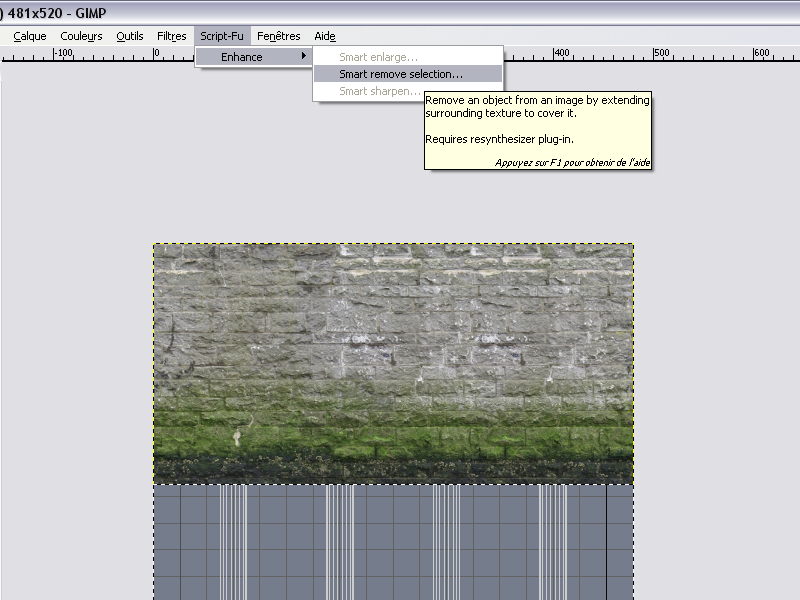Open the Aide menu
This screenshot has width=800, height=600.
[325, 36]
